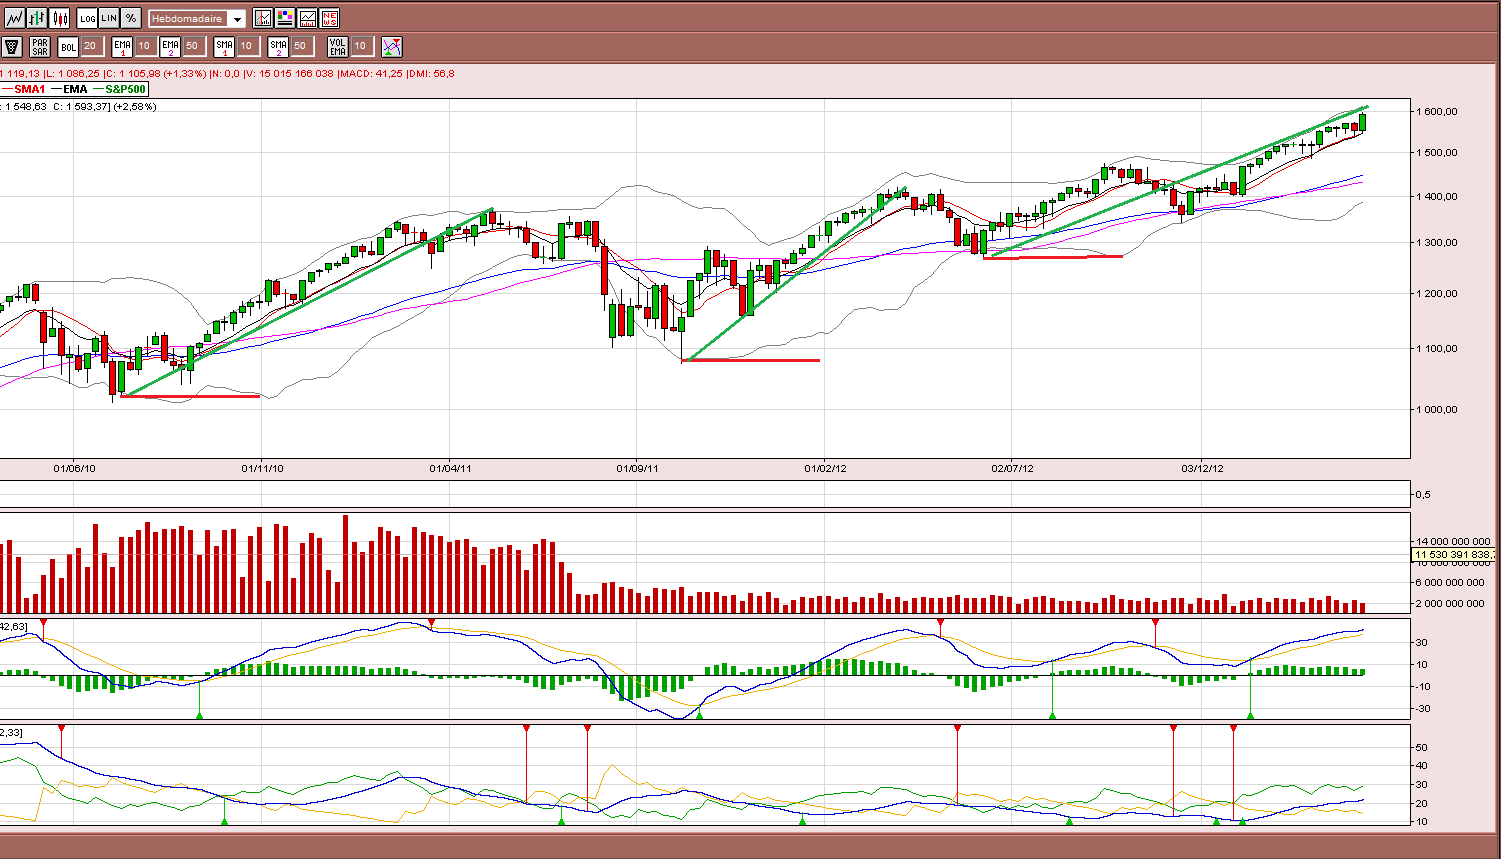Enable the LIN price scale

pos(109,18)
